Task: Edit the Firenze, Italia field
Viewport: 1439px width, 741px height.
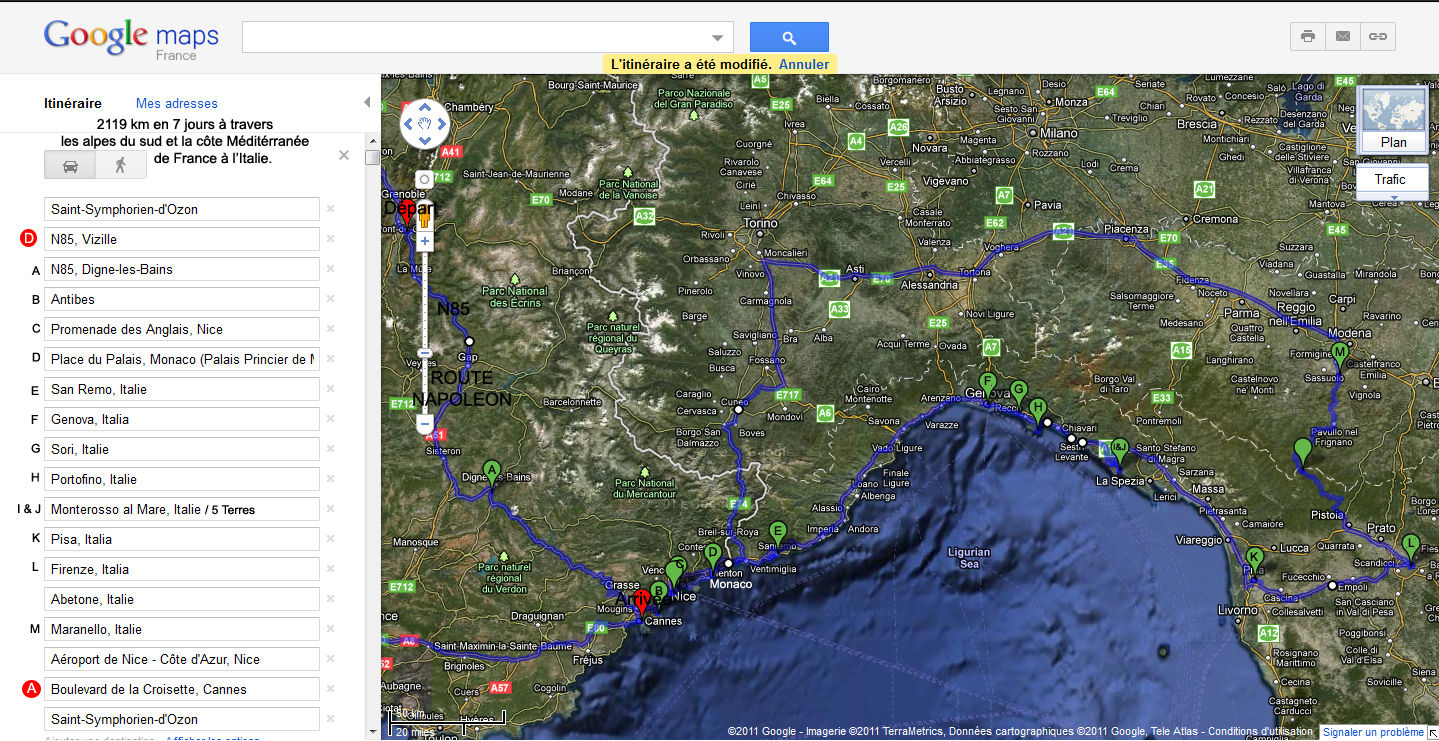Action: pyautogui.click(x=182, y=569)
